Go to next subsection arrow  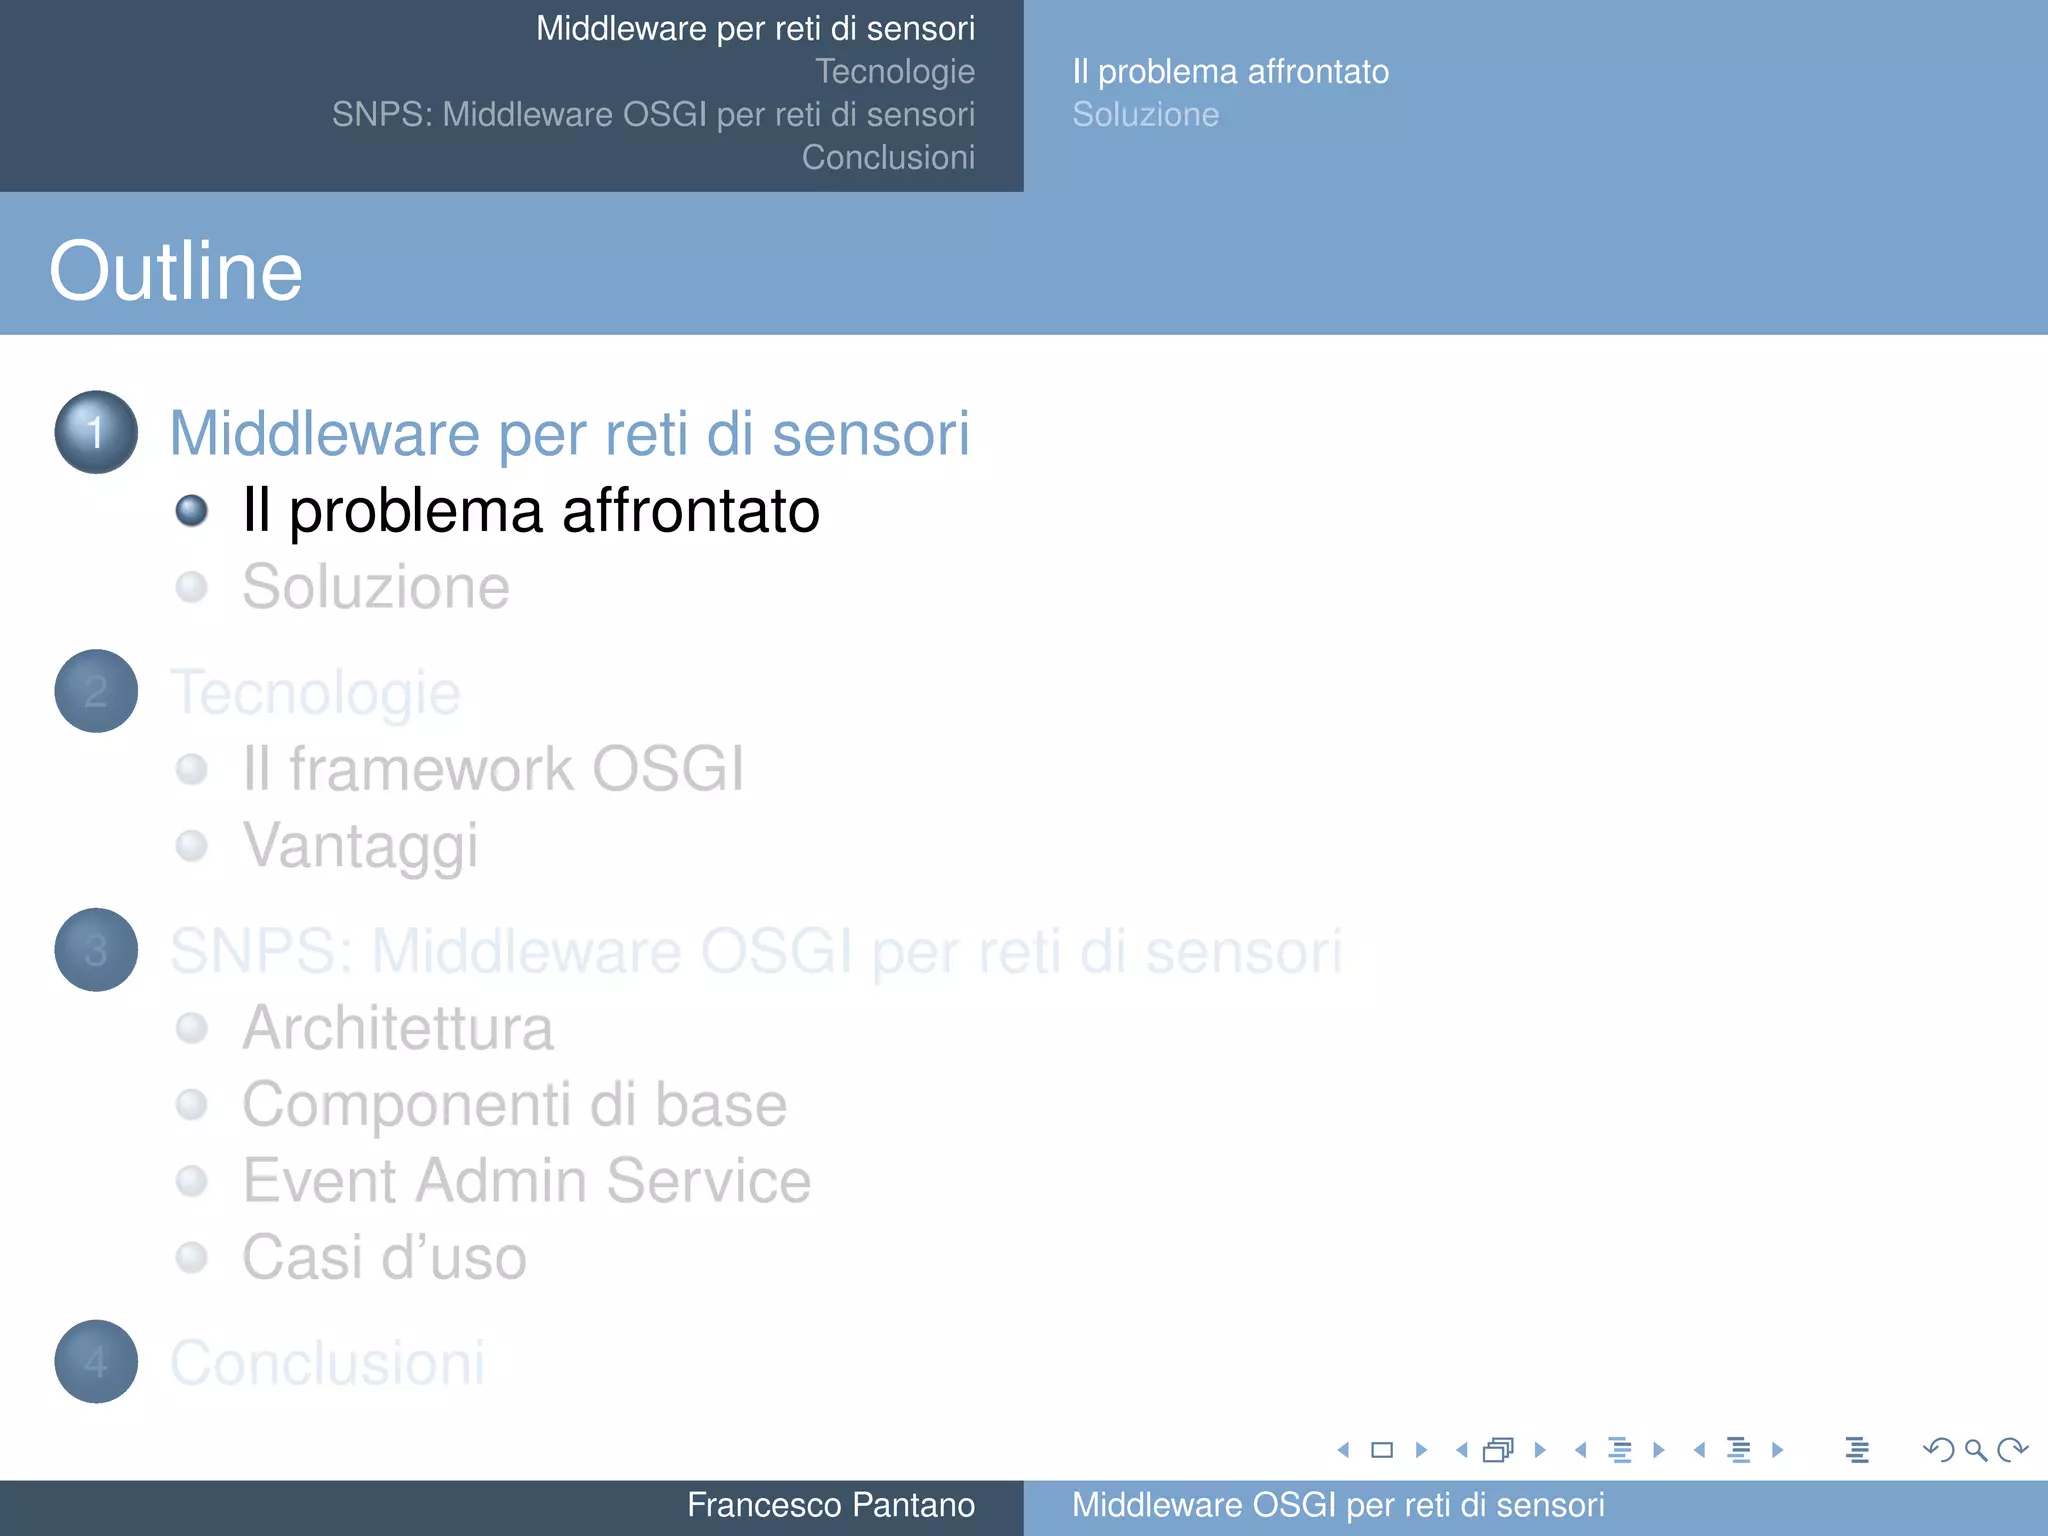(1659, 1450)
